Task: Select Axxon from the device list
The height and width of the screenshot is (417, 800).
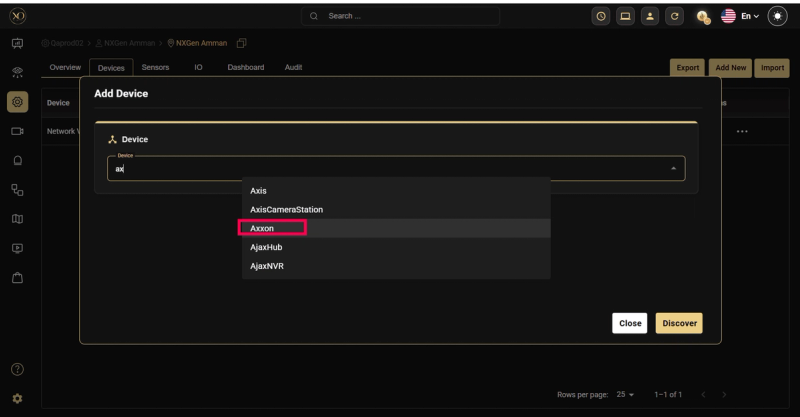Action: point(396,228)
